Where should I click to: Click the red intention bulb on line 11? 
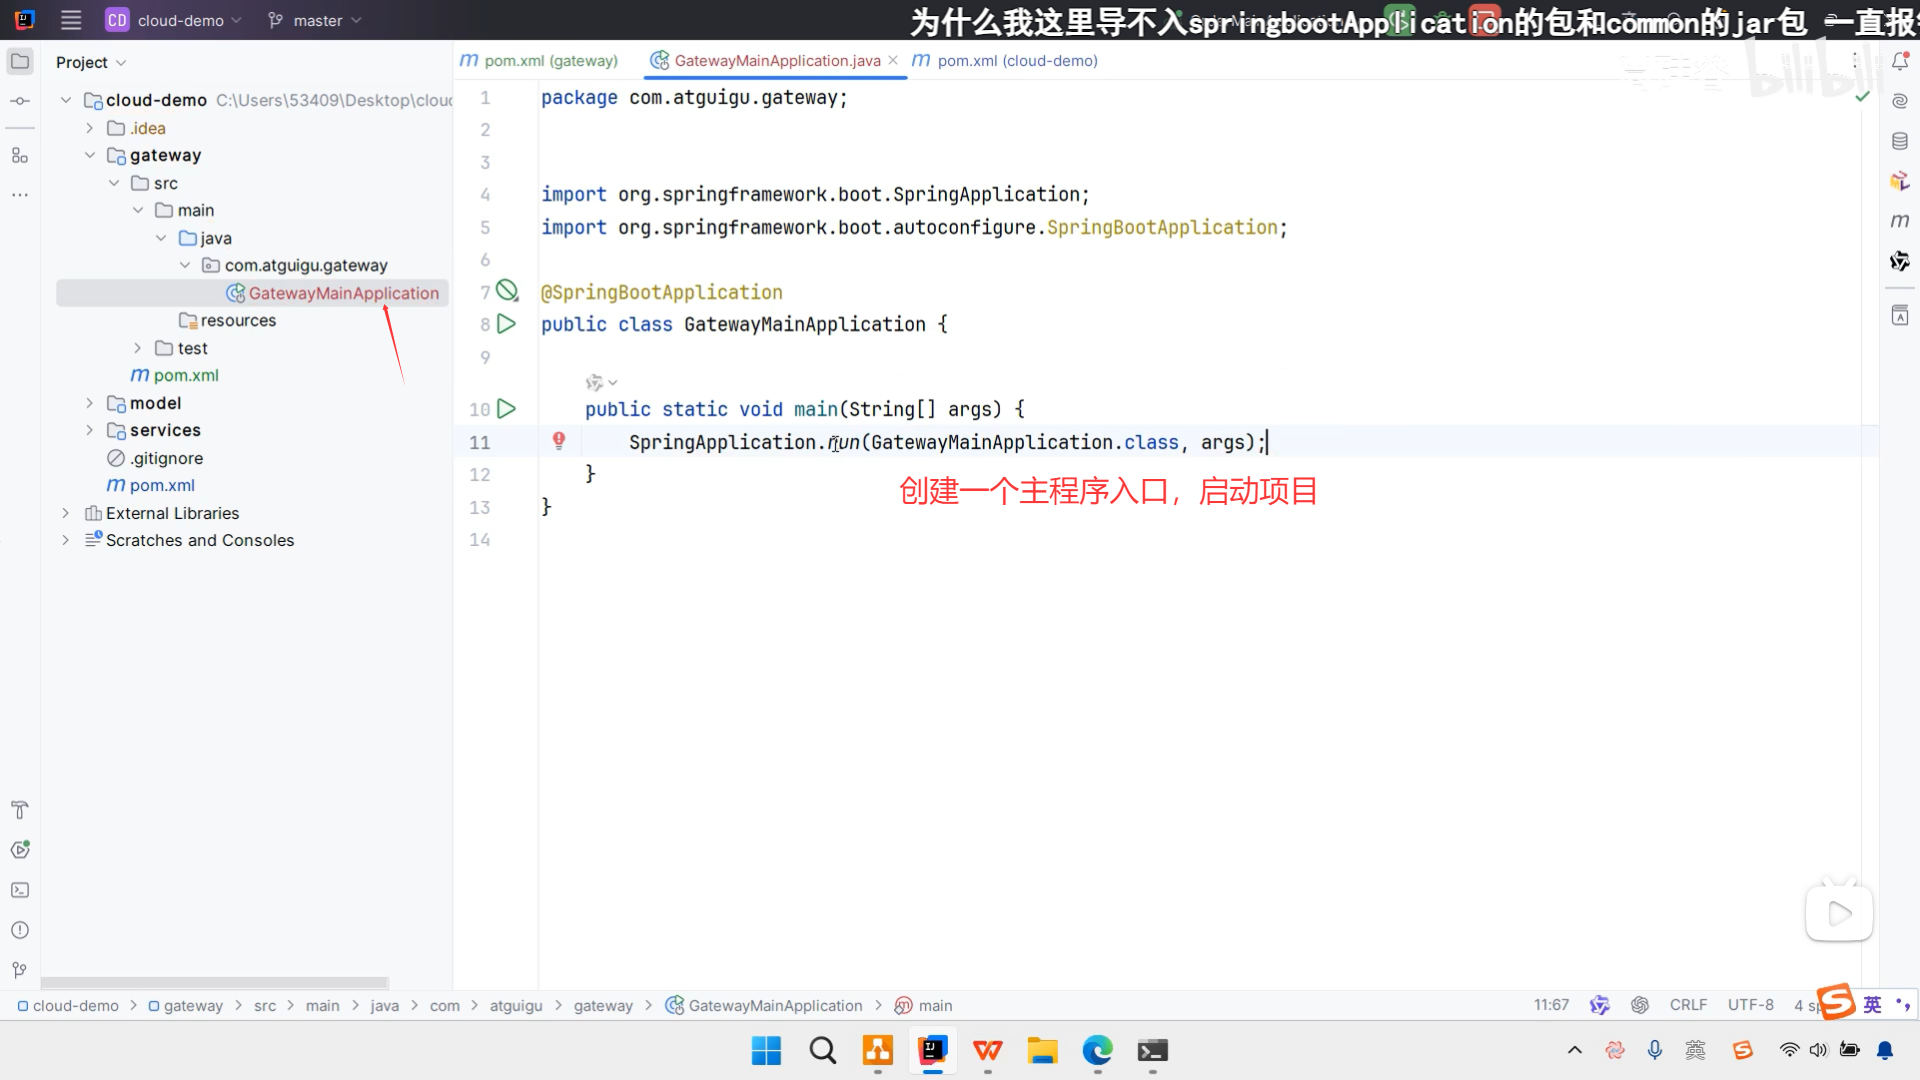(x=559, y=440)
